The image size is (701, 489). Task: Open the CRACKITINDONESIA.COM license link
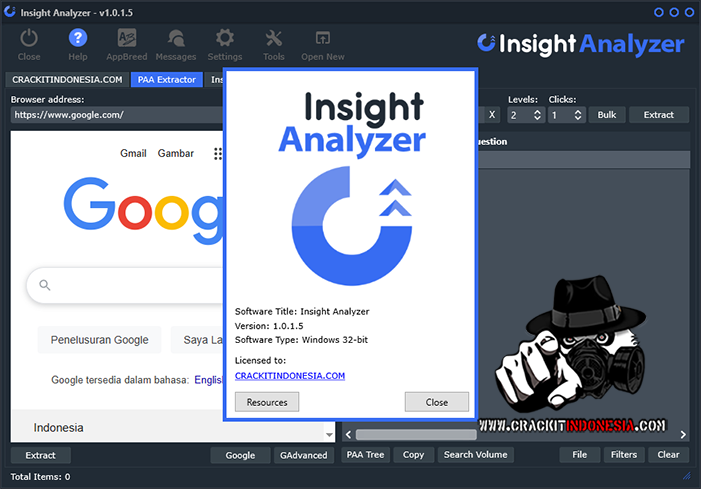(289, 376)
